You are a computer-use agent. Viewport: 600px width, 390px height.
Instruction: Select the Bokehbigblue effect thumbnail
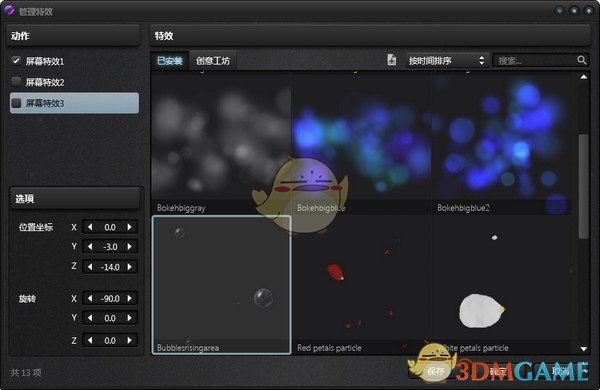[362, 144]
